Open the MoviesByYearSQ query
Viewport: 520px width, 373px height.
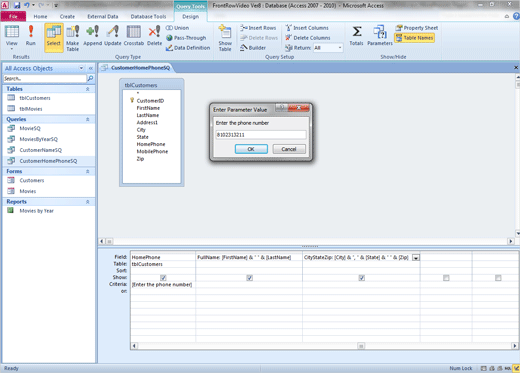[38, 139]
